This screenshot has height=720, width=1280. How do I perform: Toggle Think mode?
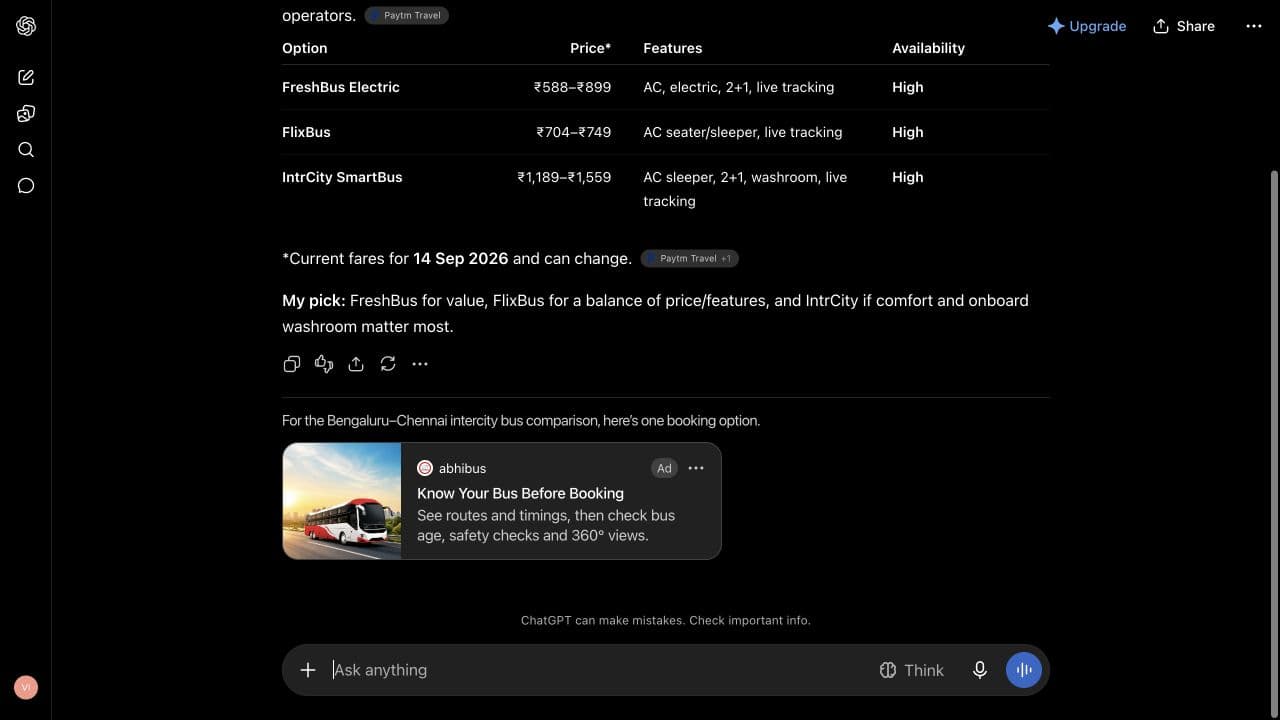[911, 670]
